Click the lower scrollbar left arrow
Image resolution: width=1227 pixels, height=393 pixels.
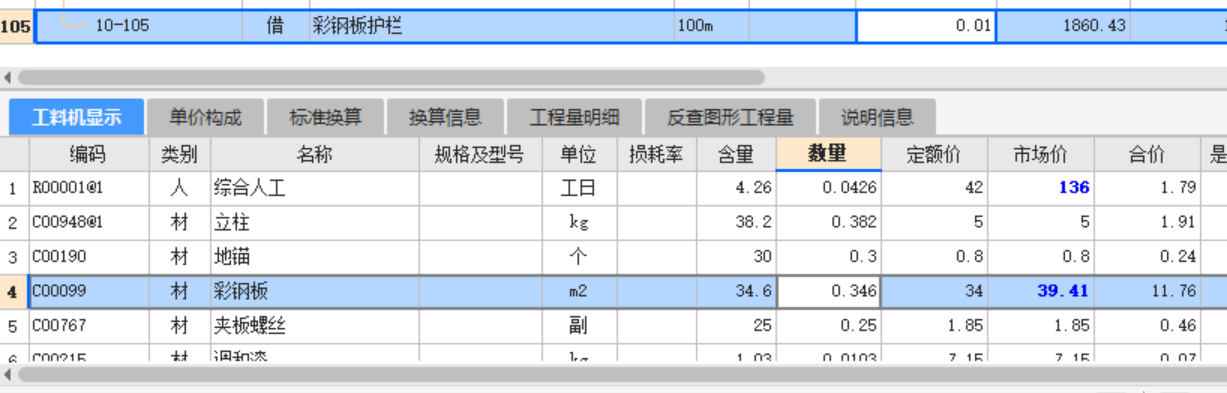click(8, 374)
